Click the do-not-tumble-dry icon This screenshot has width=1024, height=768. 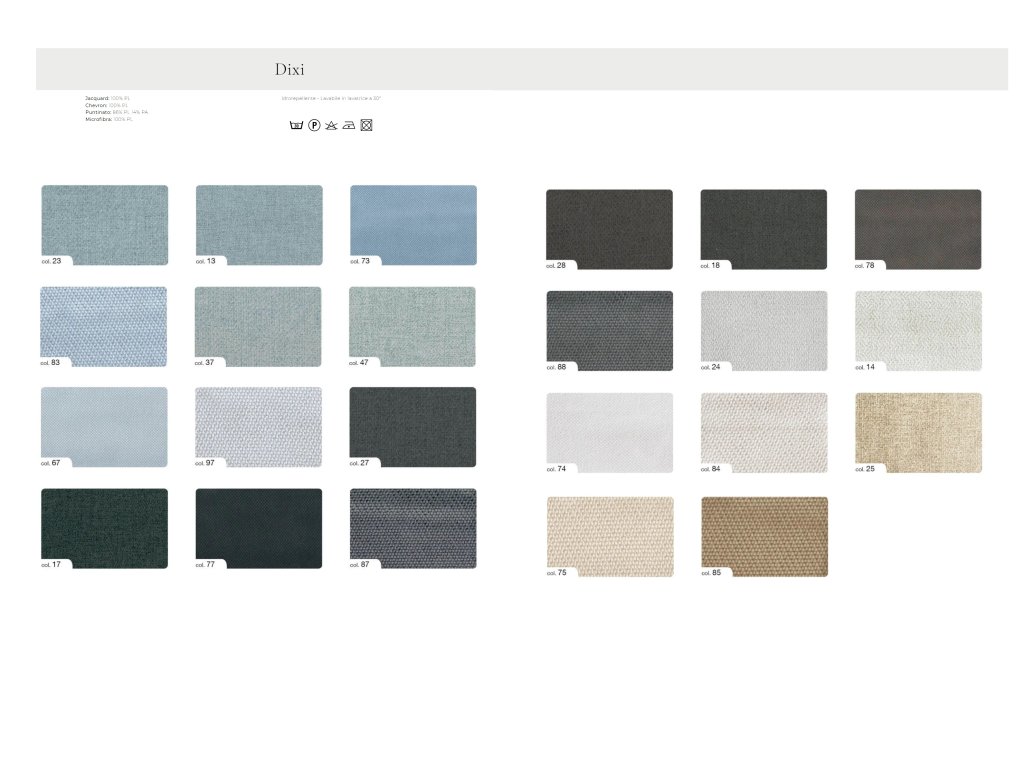366,125
